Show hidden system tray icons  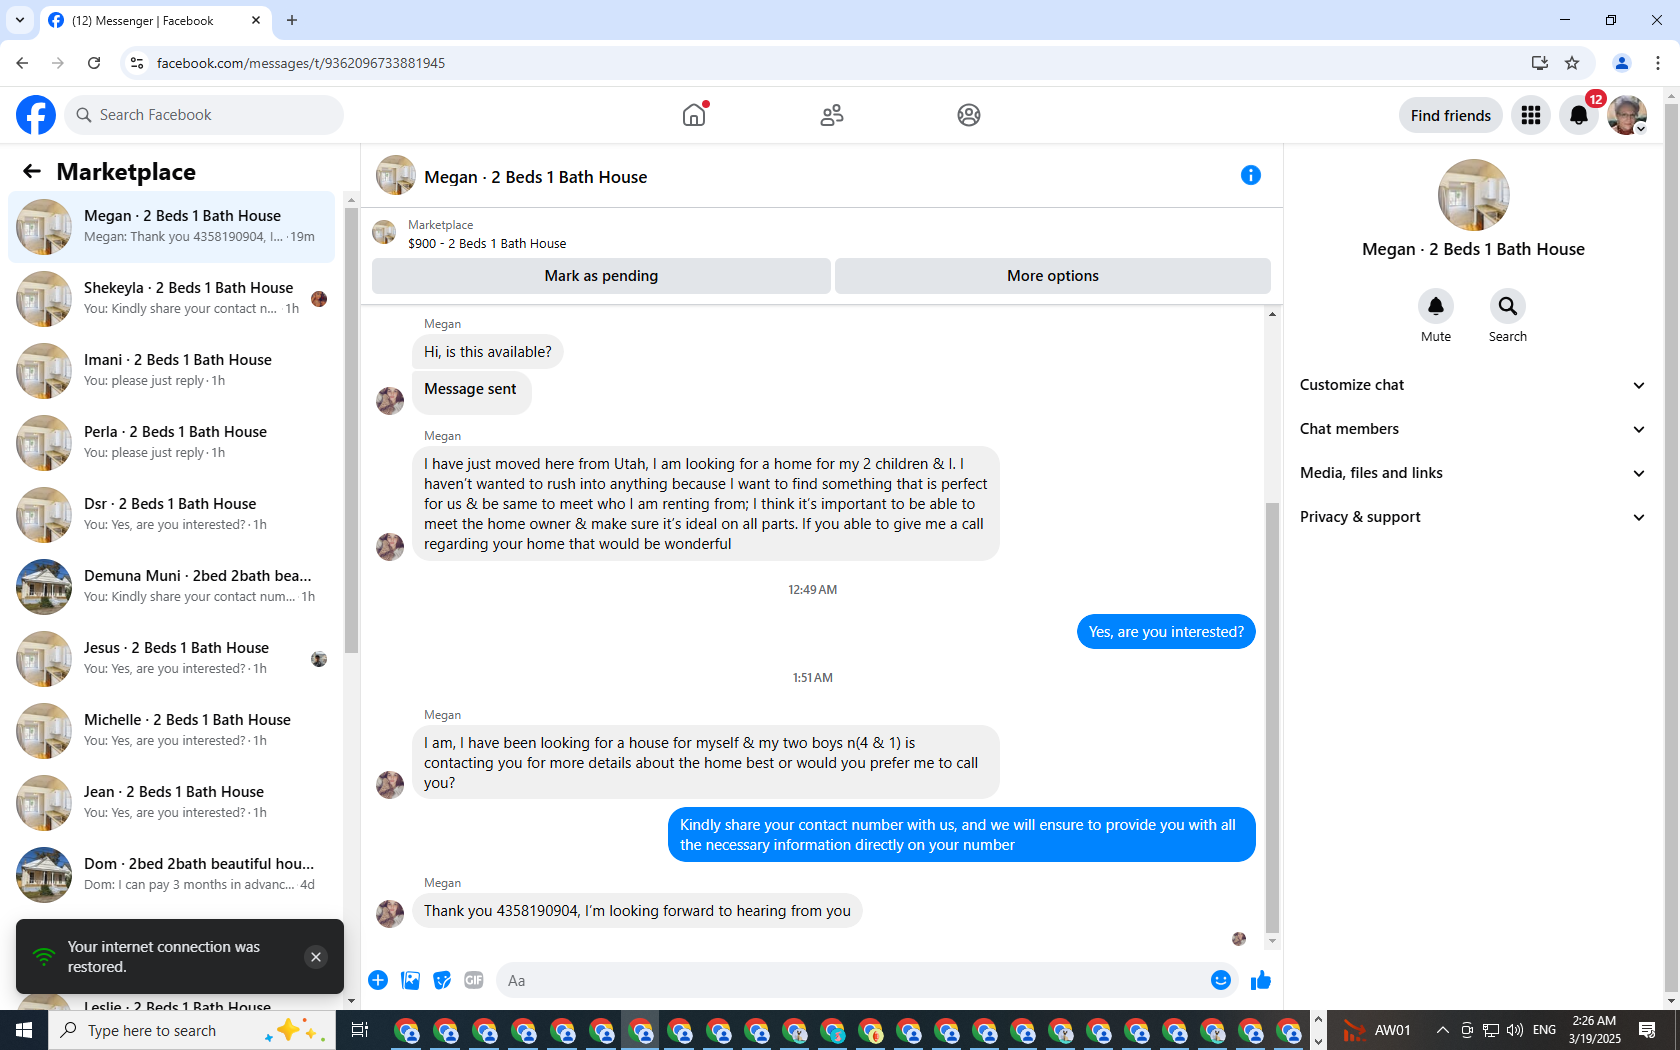[x=1442, y=1030]
